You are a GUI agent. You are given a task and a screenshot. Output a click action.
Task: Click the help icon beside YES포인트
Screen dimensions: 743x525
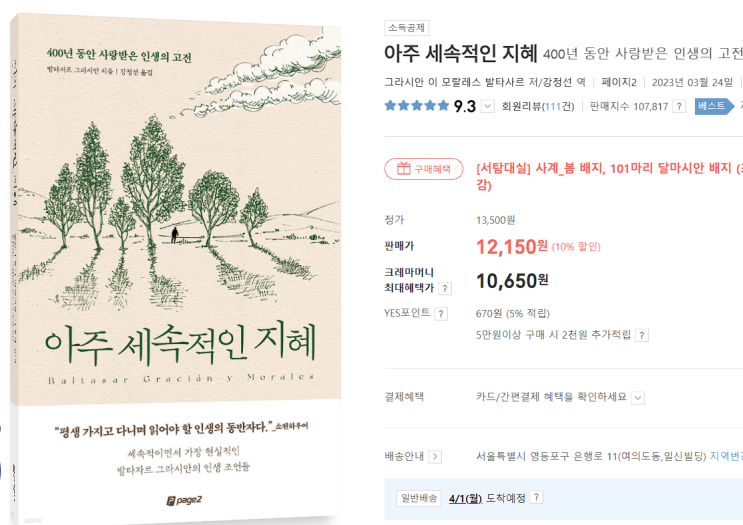click(x=441, y=313)
